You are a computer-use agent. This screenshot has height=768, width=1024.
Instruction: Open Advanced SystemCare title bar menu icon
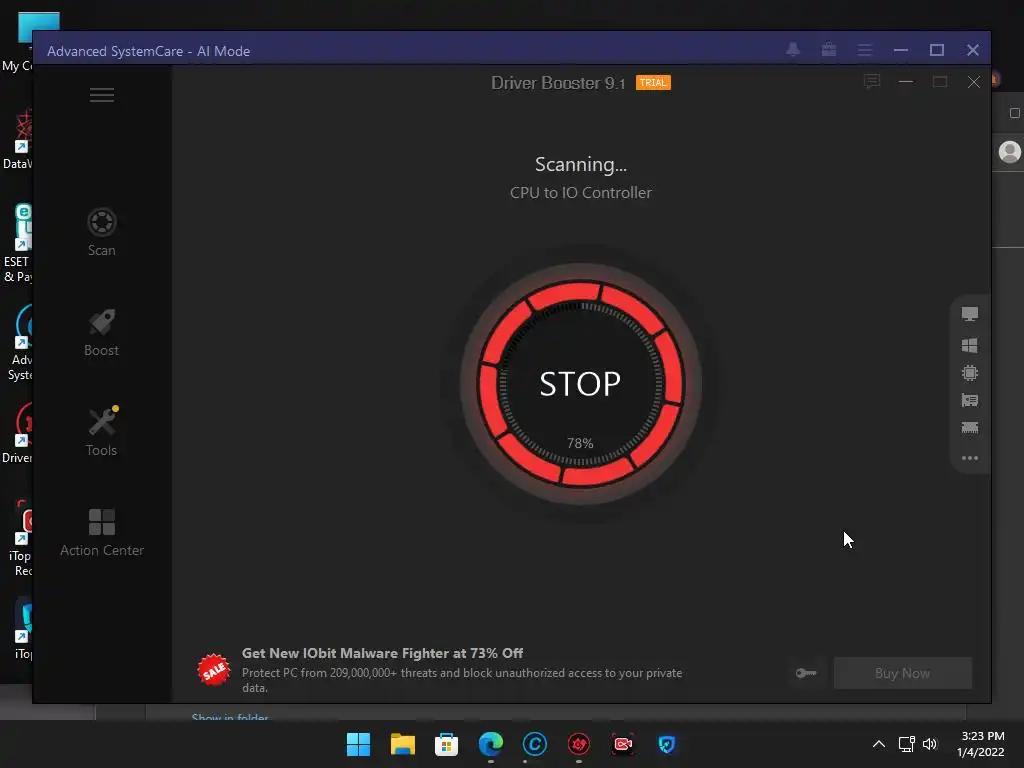click(x=865, y=50)
